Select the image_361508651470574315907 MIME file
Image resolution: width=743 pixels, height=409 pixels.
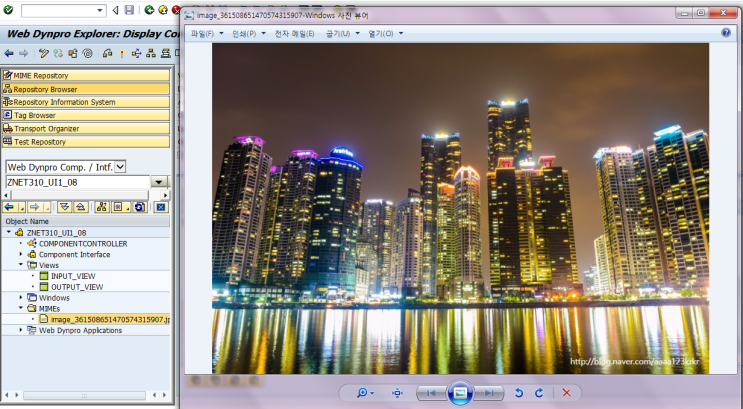pyautogui.click(x=110, y=319)
